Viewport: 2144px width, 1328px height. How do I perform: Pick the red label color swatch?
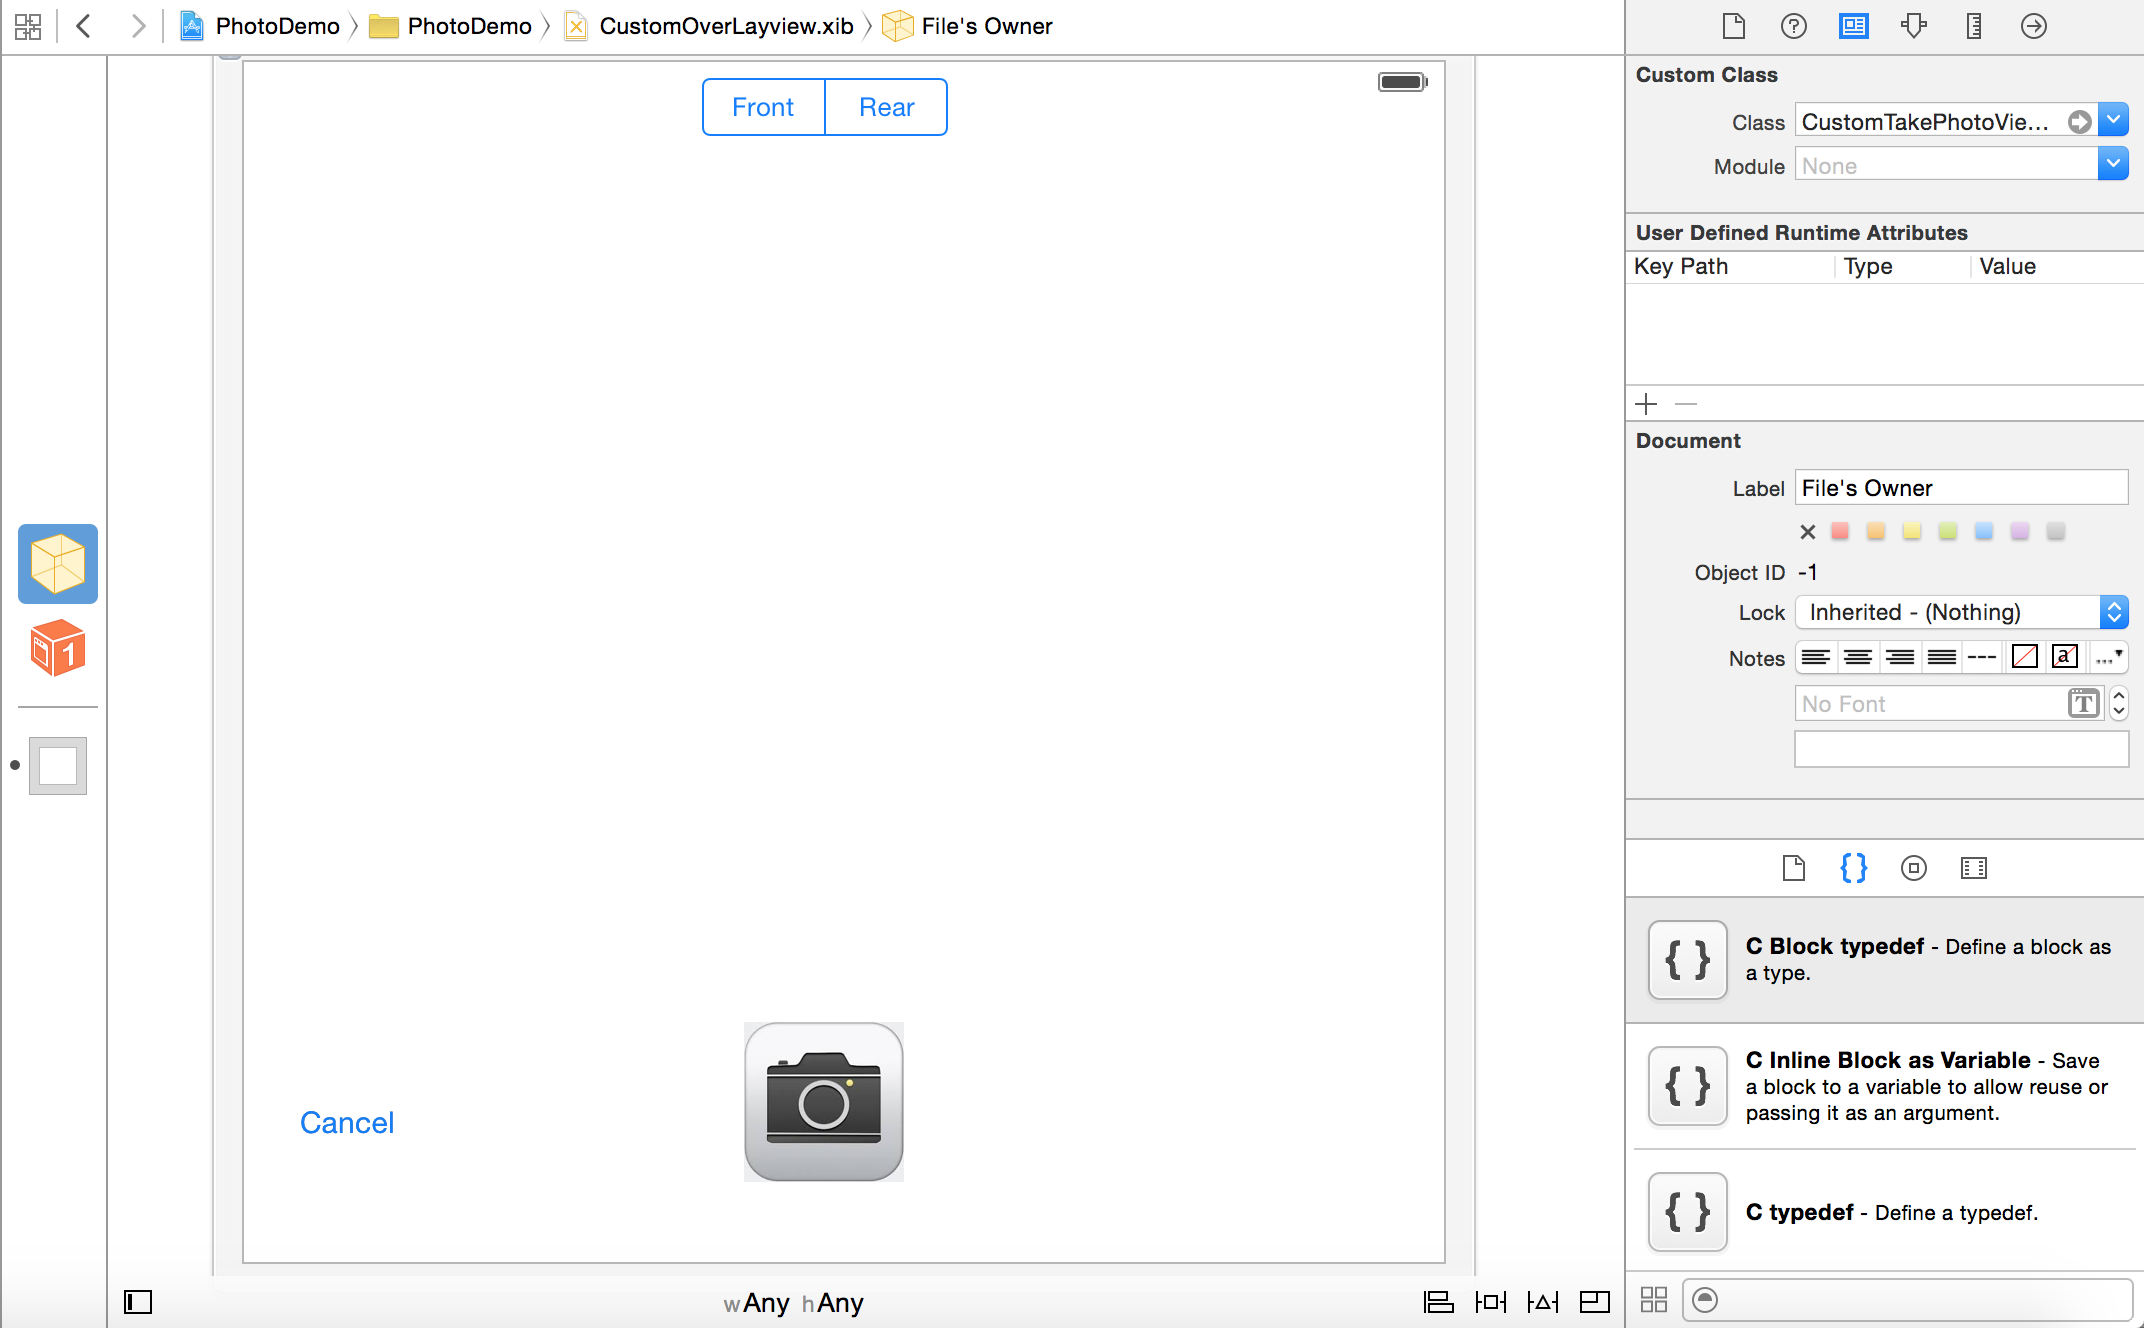click(1839, 531)
